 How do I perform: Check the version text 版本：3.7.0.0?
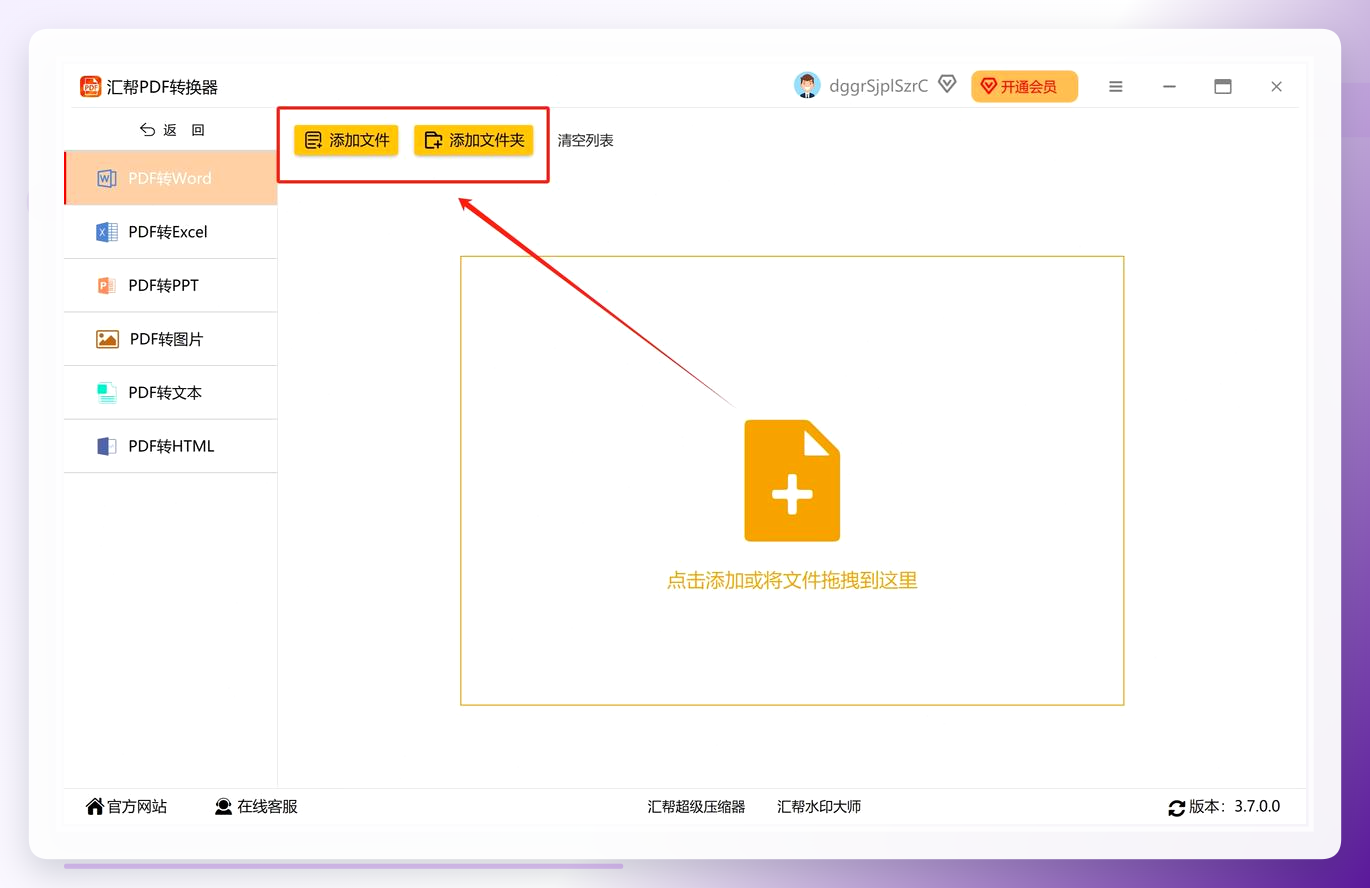pyautogui.click(x=1234, y=807)
